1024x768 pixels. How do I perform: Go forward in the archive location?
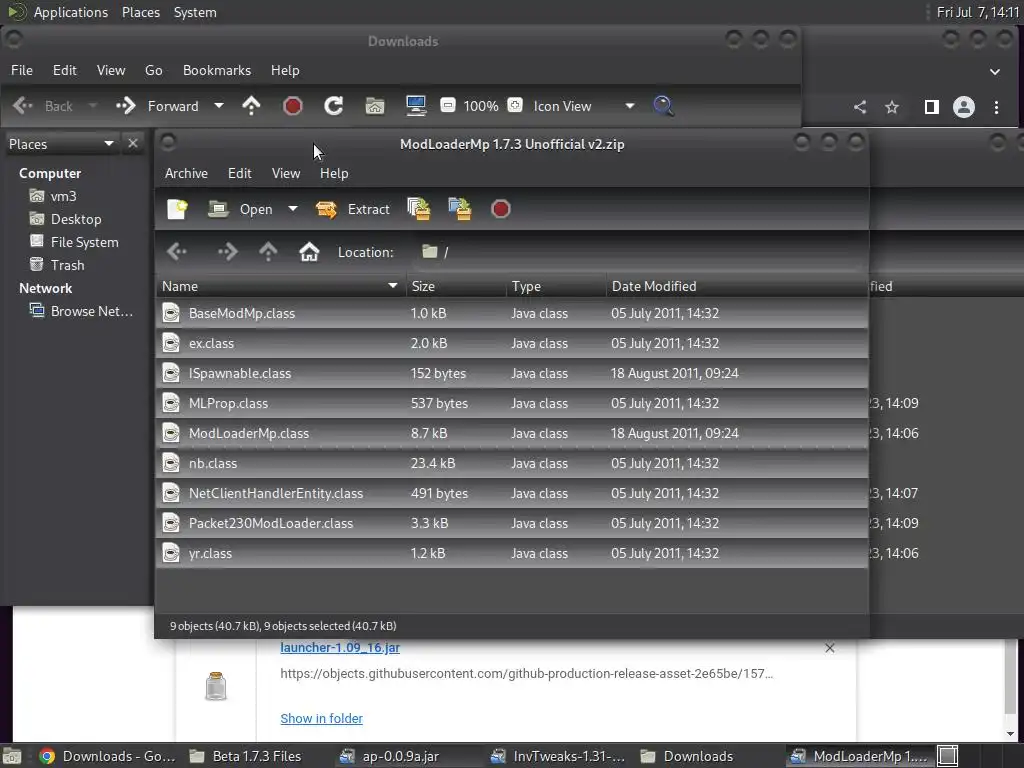pos(227,252)
